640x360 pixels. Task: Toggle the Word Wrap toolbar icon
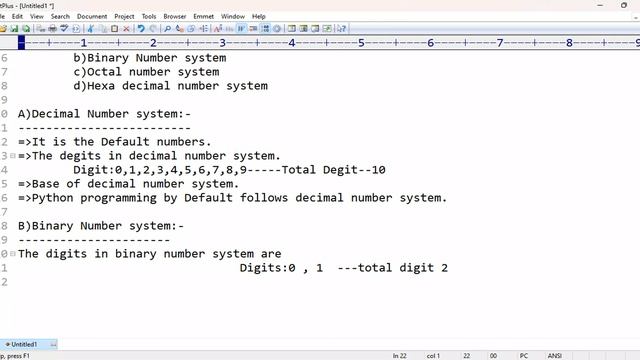point(241,29)
